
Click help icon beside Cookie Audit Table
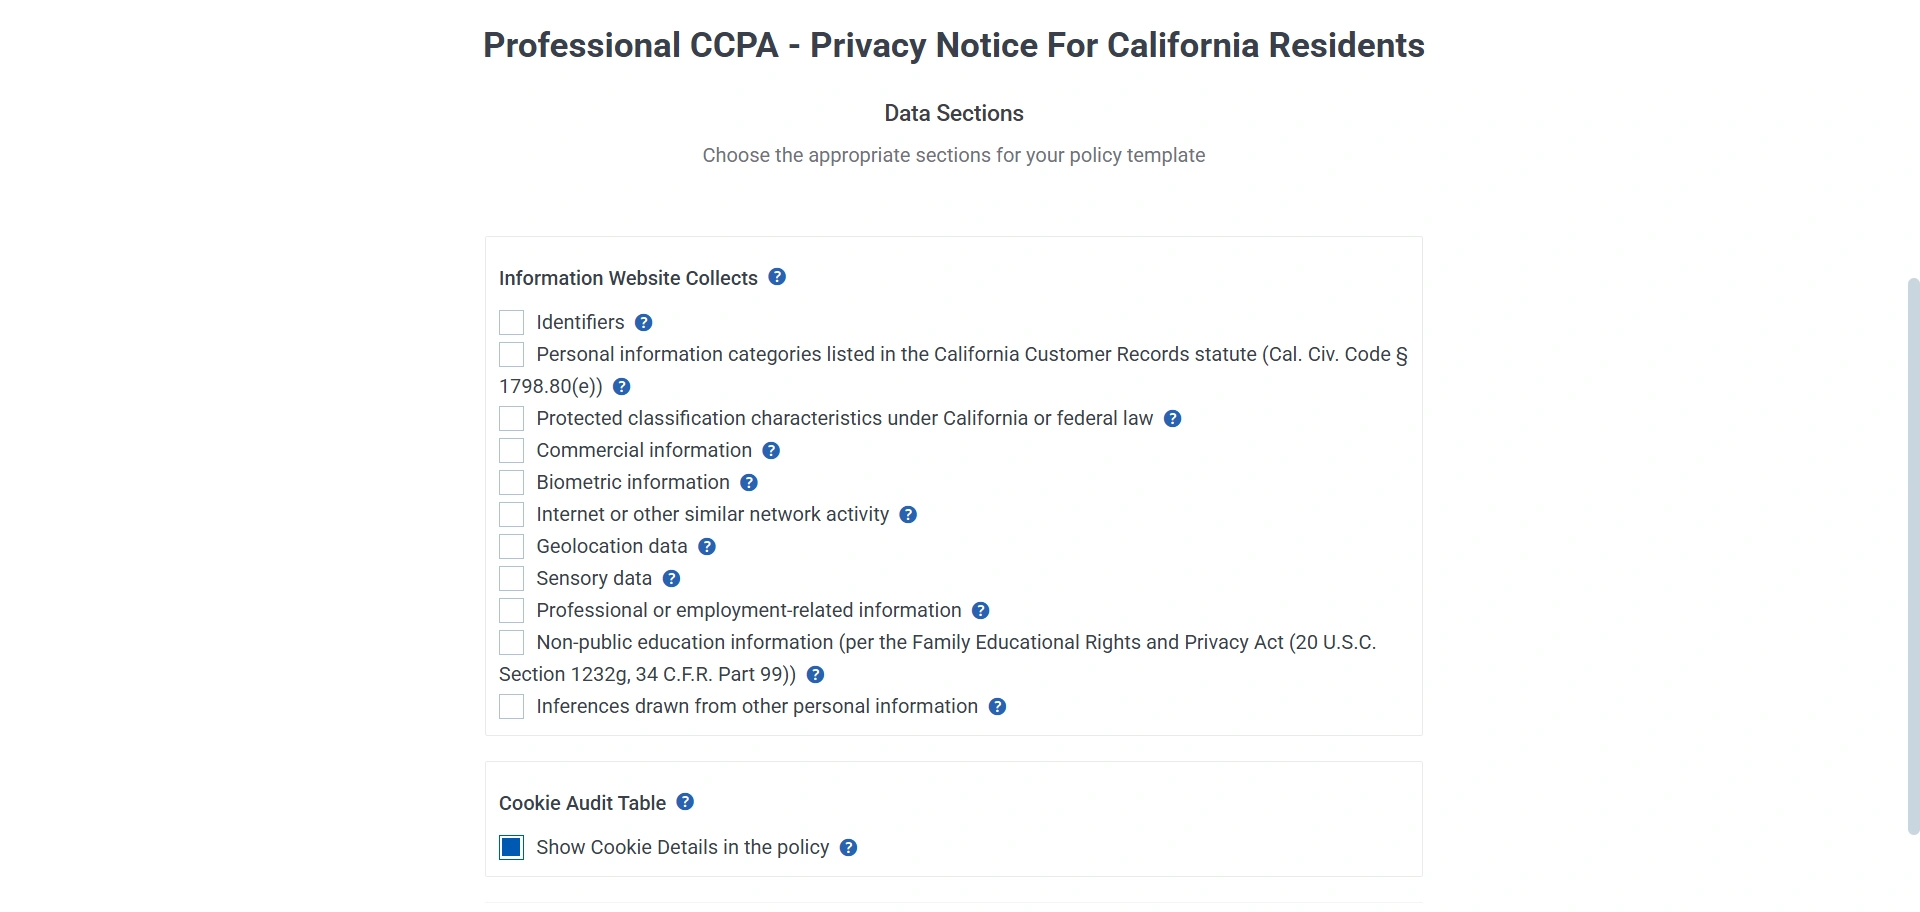685,802
